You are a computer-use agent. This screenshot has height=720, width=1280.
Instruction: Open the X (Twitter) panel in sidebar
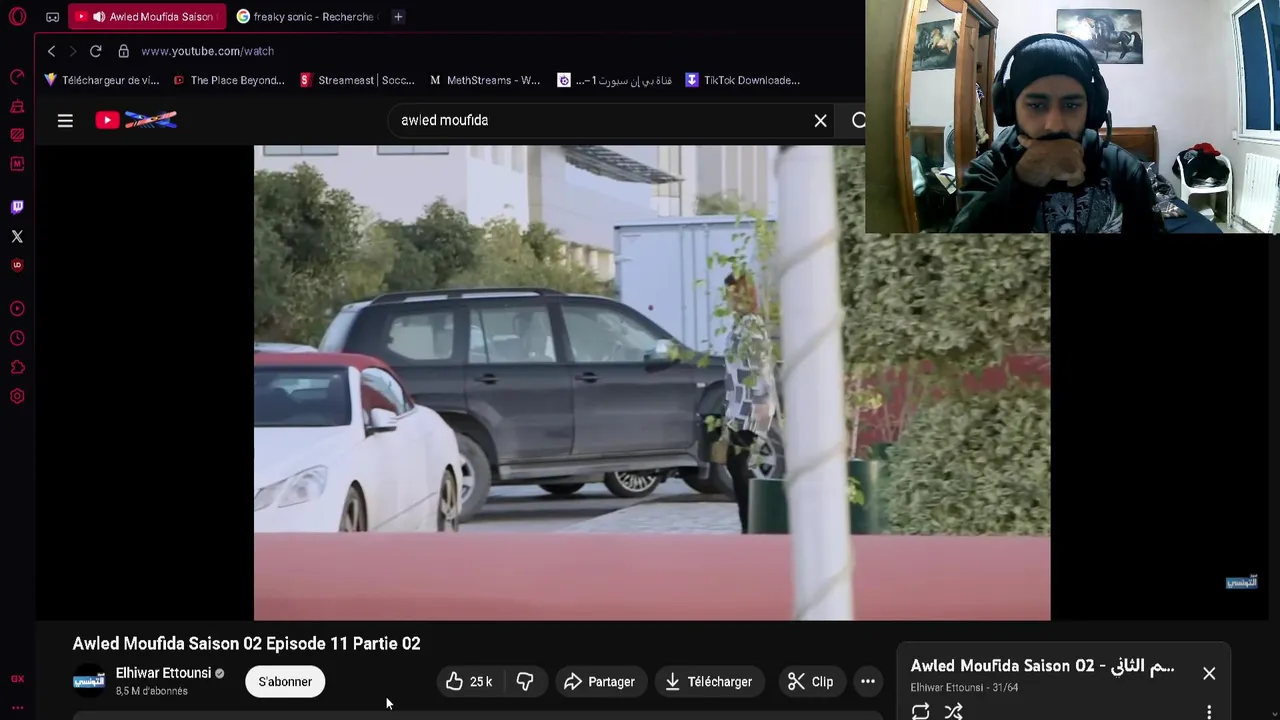[17, 236]
